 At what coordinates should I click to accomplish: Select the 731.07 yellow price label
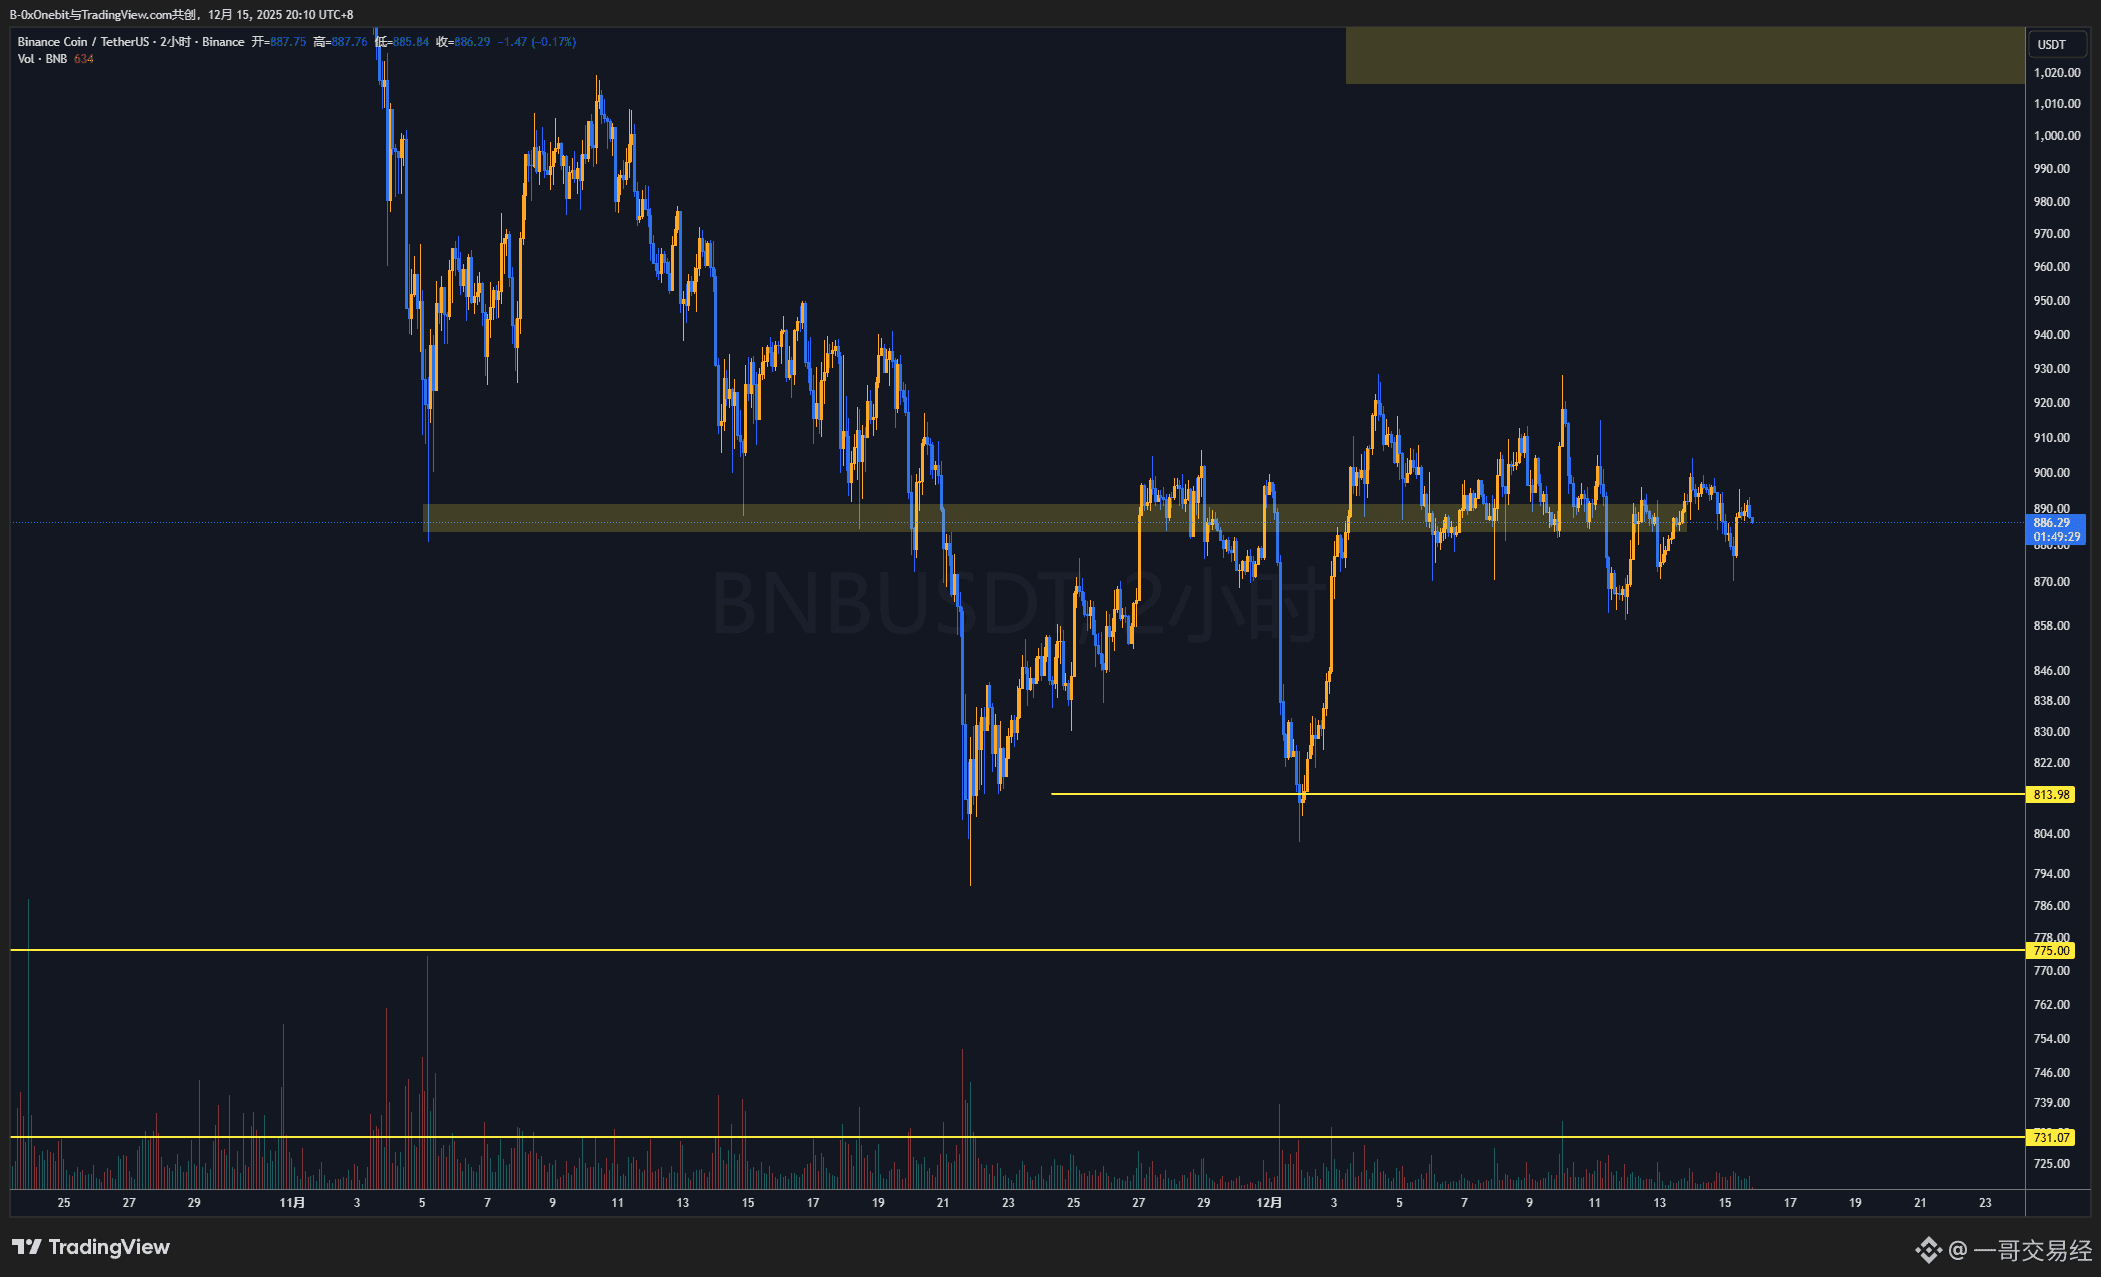click(2050, 1138)
